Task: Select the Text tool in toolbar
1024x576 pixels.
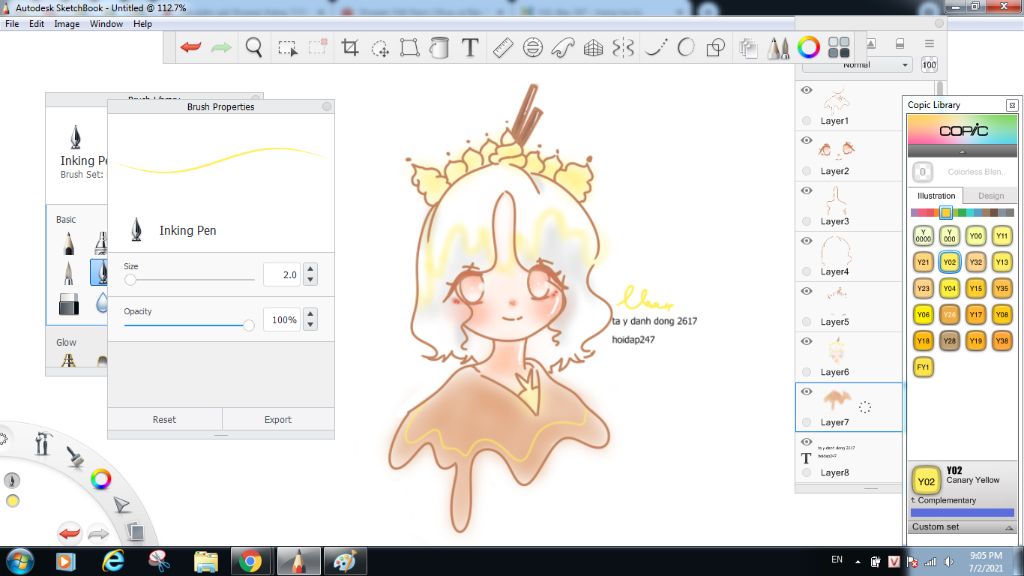Action: click(470, 47)
